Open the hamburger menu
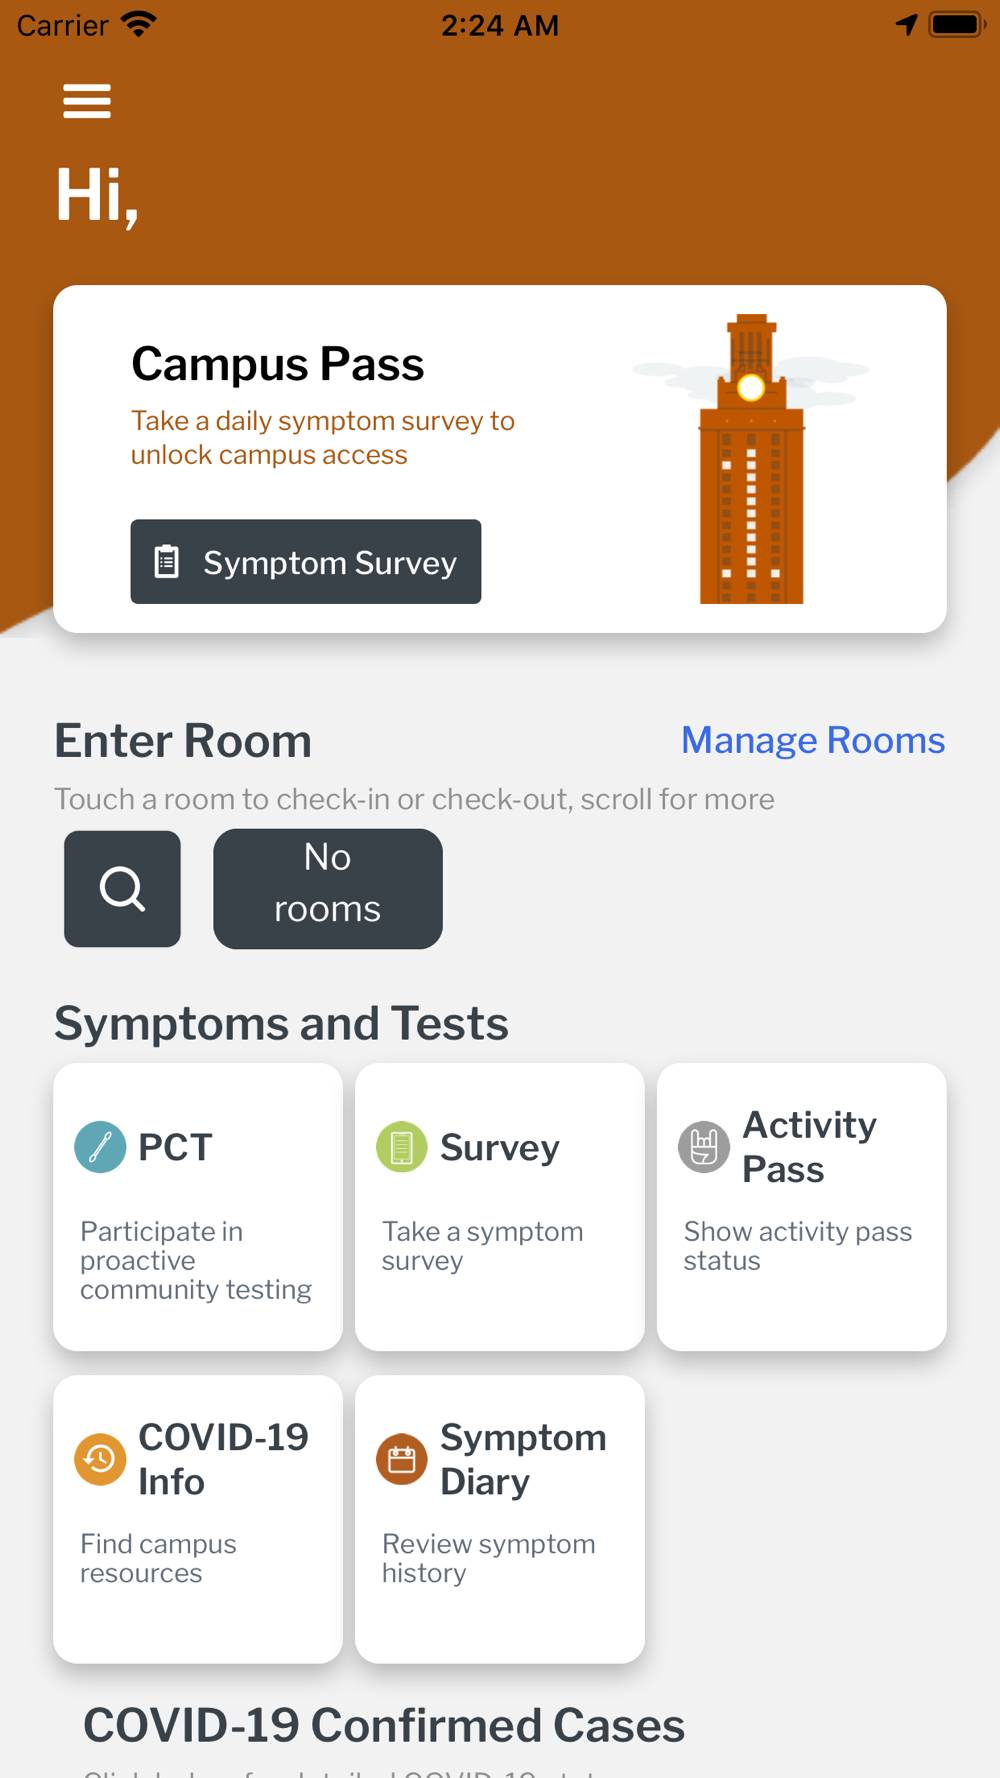 click(x=87, y=101)
